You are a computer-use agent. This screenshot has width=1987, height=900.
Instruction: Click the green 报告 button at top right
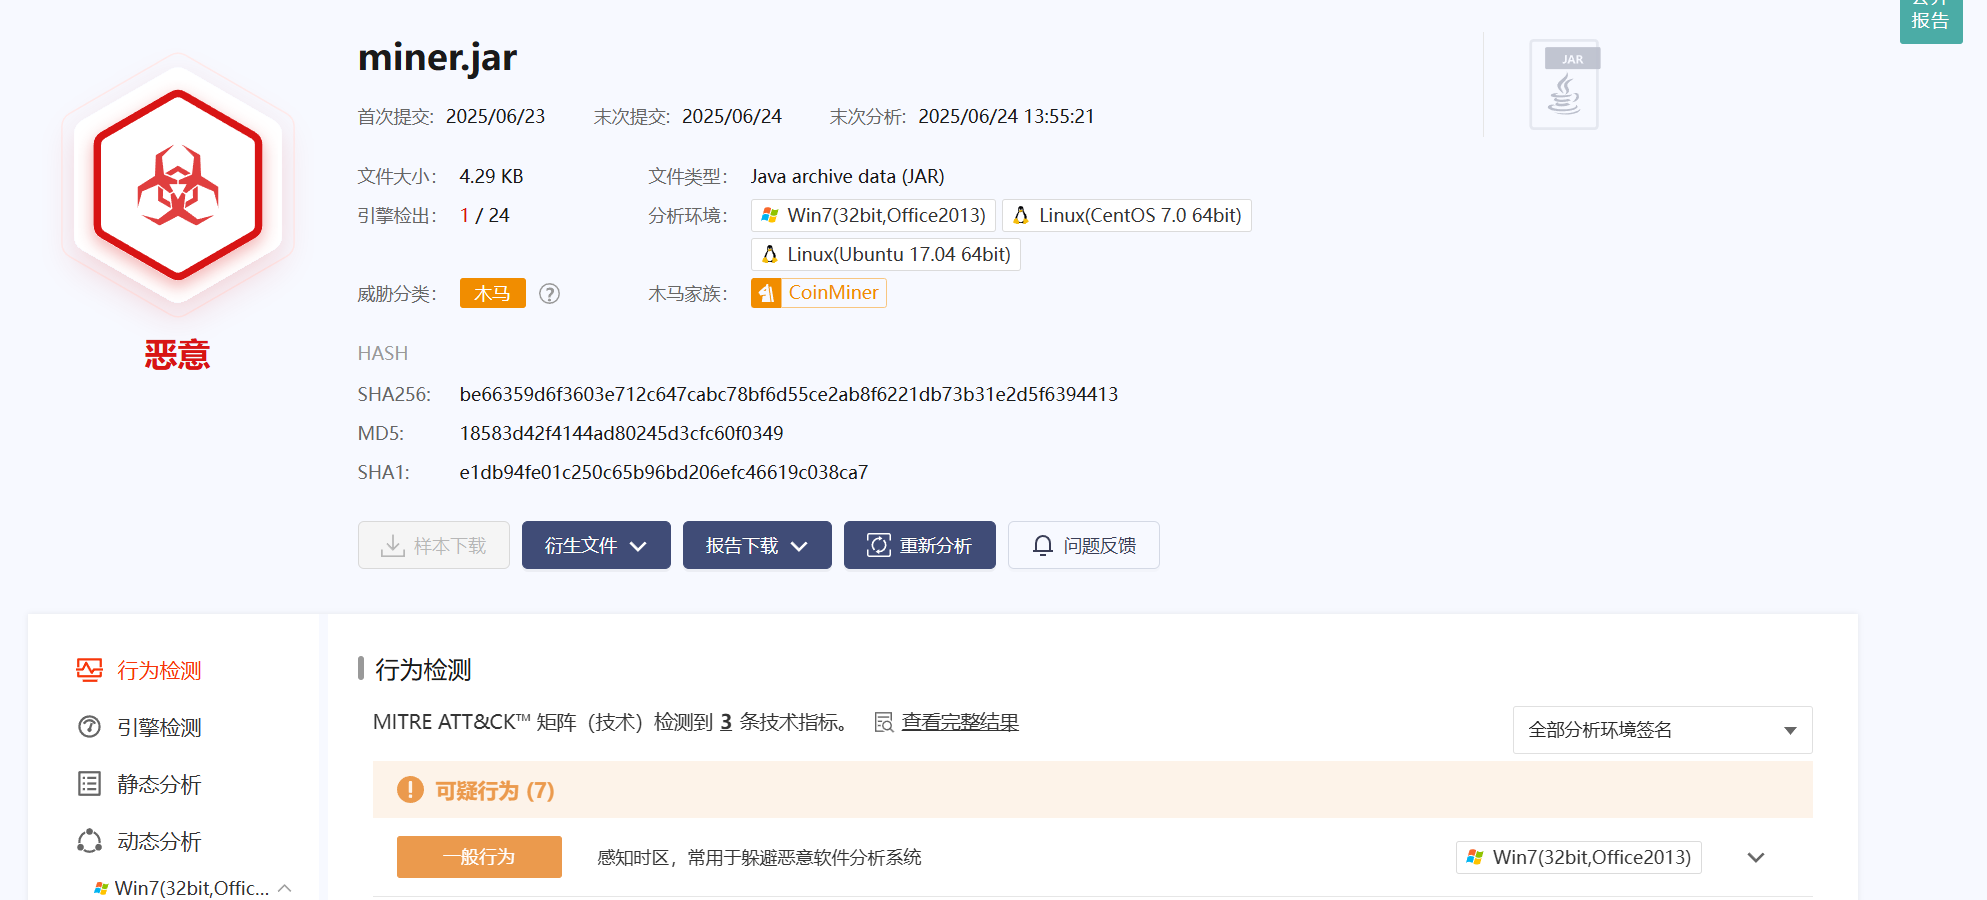pyautogui.click(x=1930, y=20)
